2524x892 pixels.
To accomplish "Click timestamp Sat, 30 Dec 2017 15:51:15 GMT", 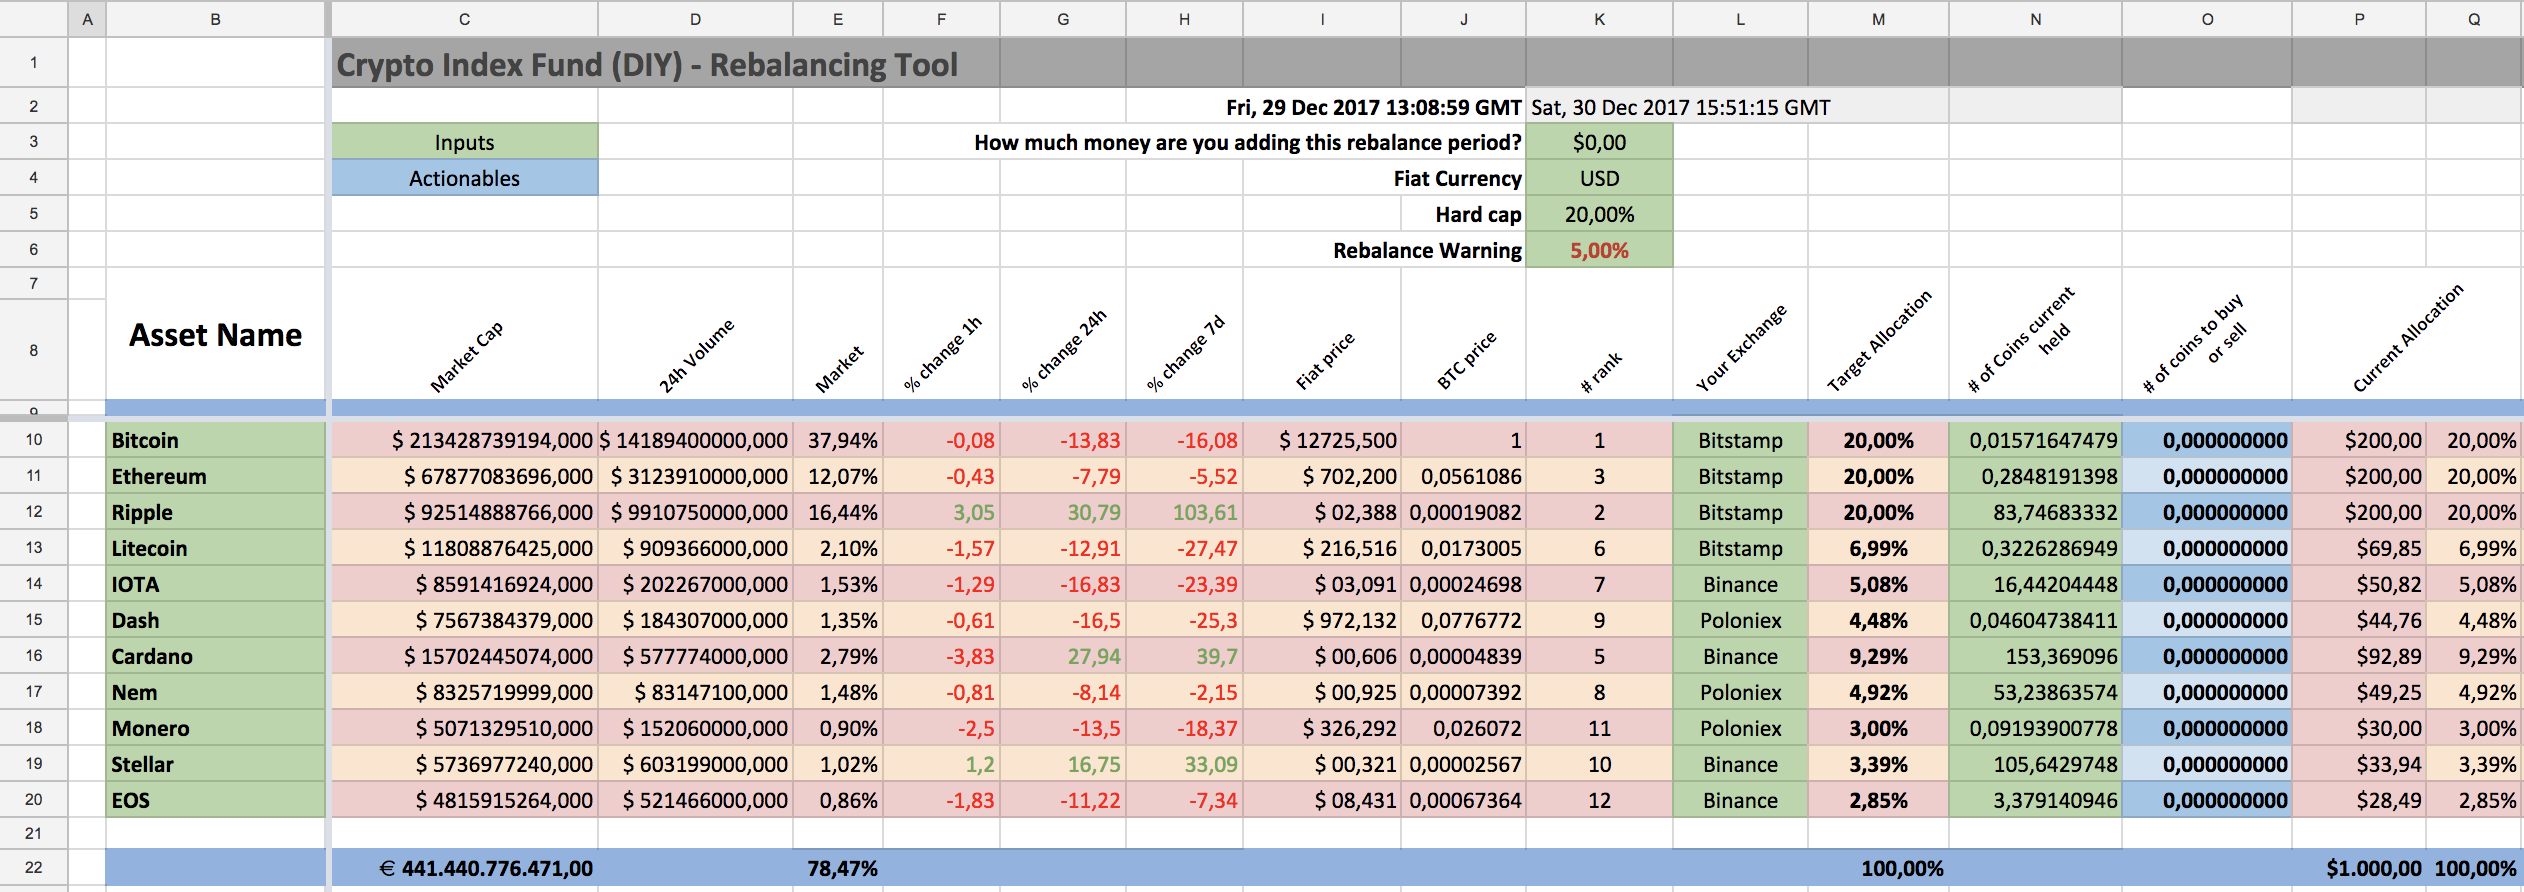I will [x=1681, y=107].
